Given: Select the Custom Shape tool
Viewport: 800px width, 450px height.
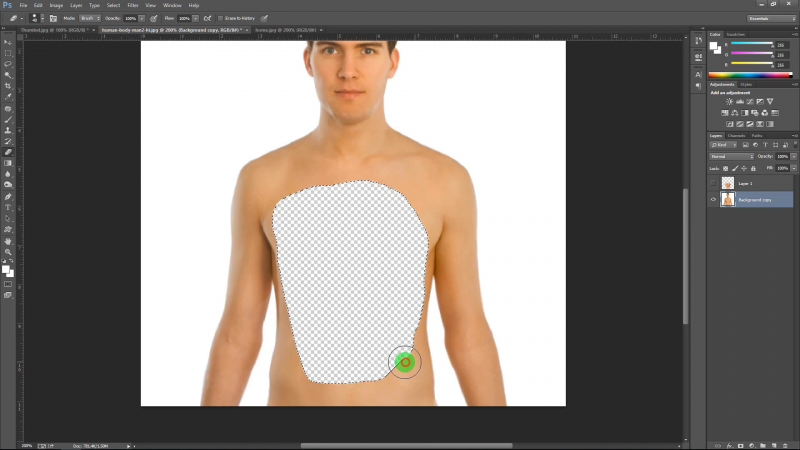Looking at the screenshot, I should tap(8, 230).
